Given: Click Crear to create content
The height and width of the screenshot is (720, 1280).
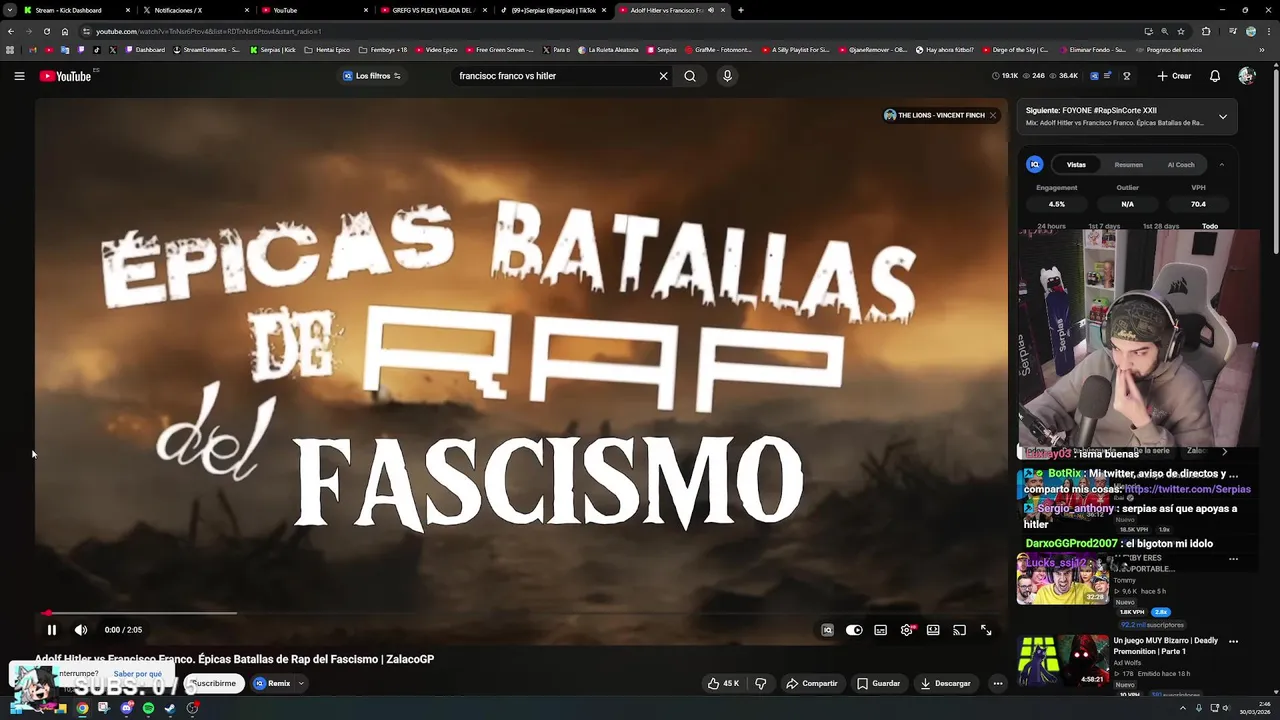Looking at the screenshot, I should 1174,76.
